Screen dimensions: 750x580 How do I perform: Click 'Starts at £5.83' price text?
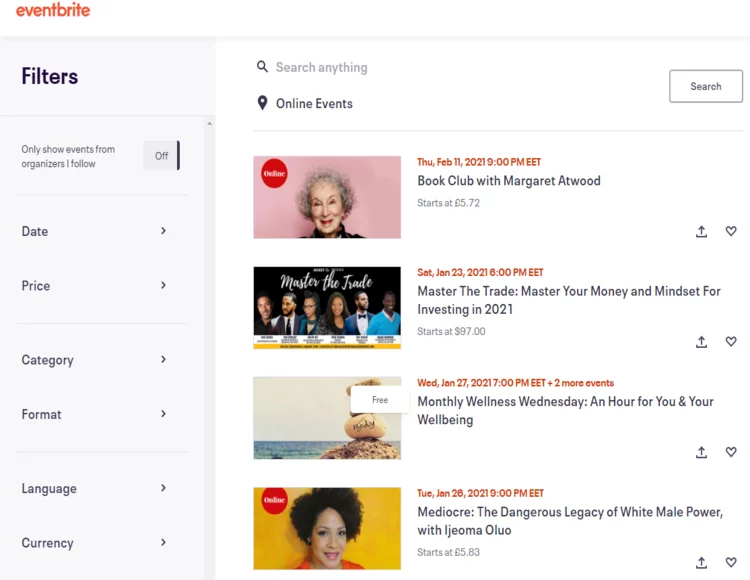tap(448, 552)
